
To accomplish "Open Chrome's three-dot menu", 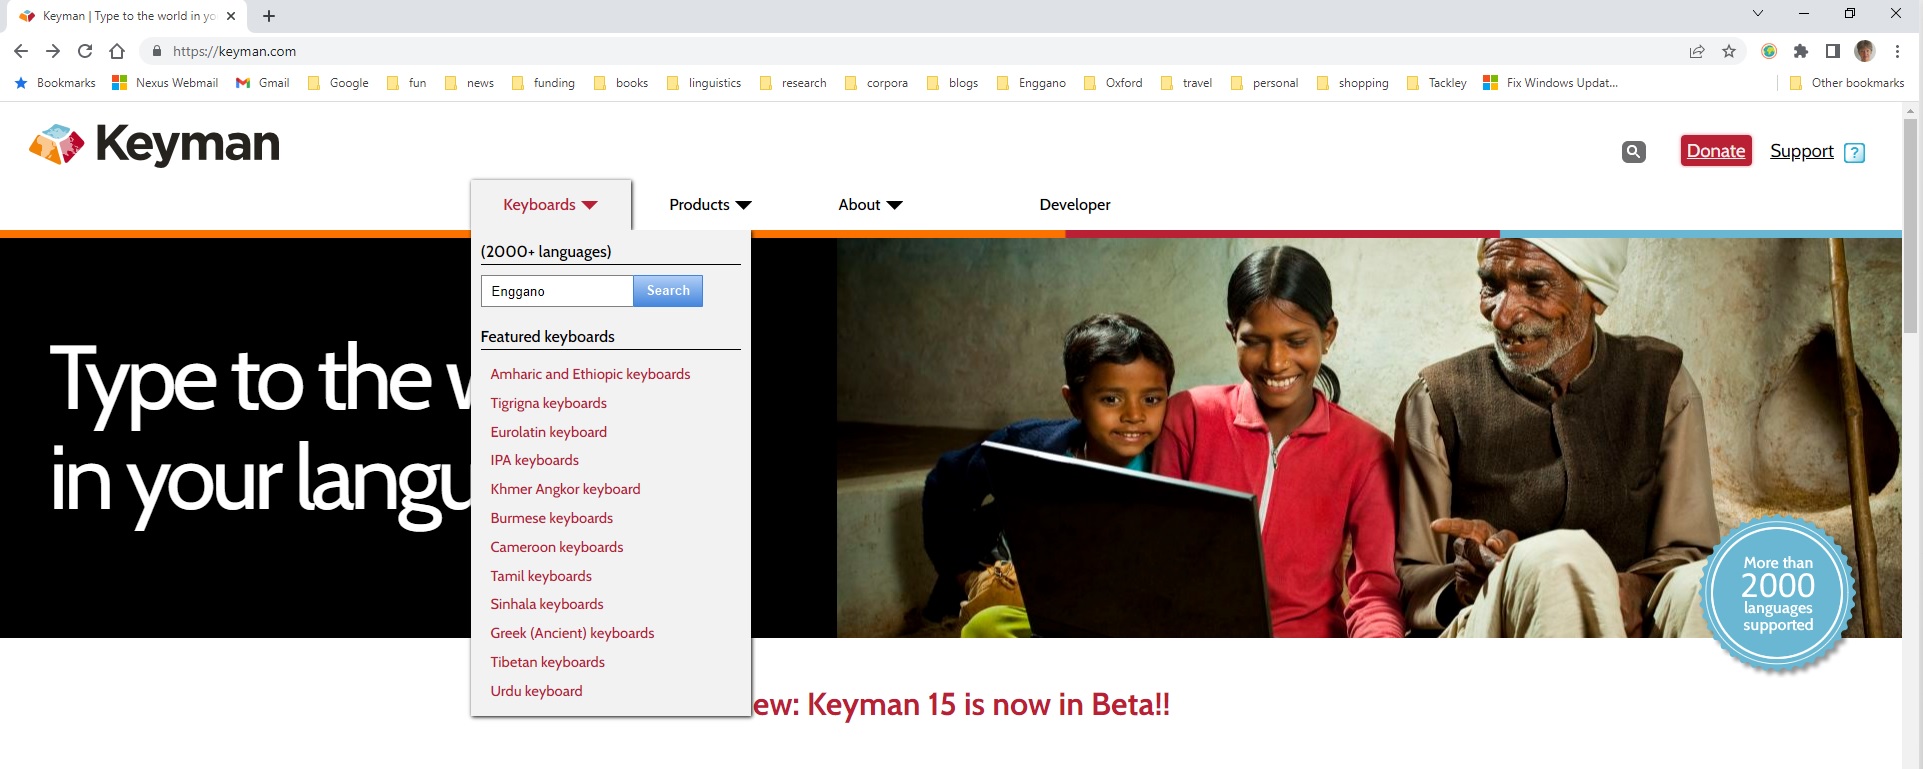I will tap(1897, 52).
